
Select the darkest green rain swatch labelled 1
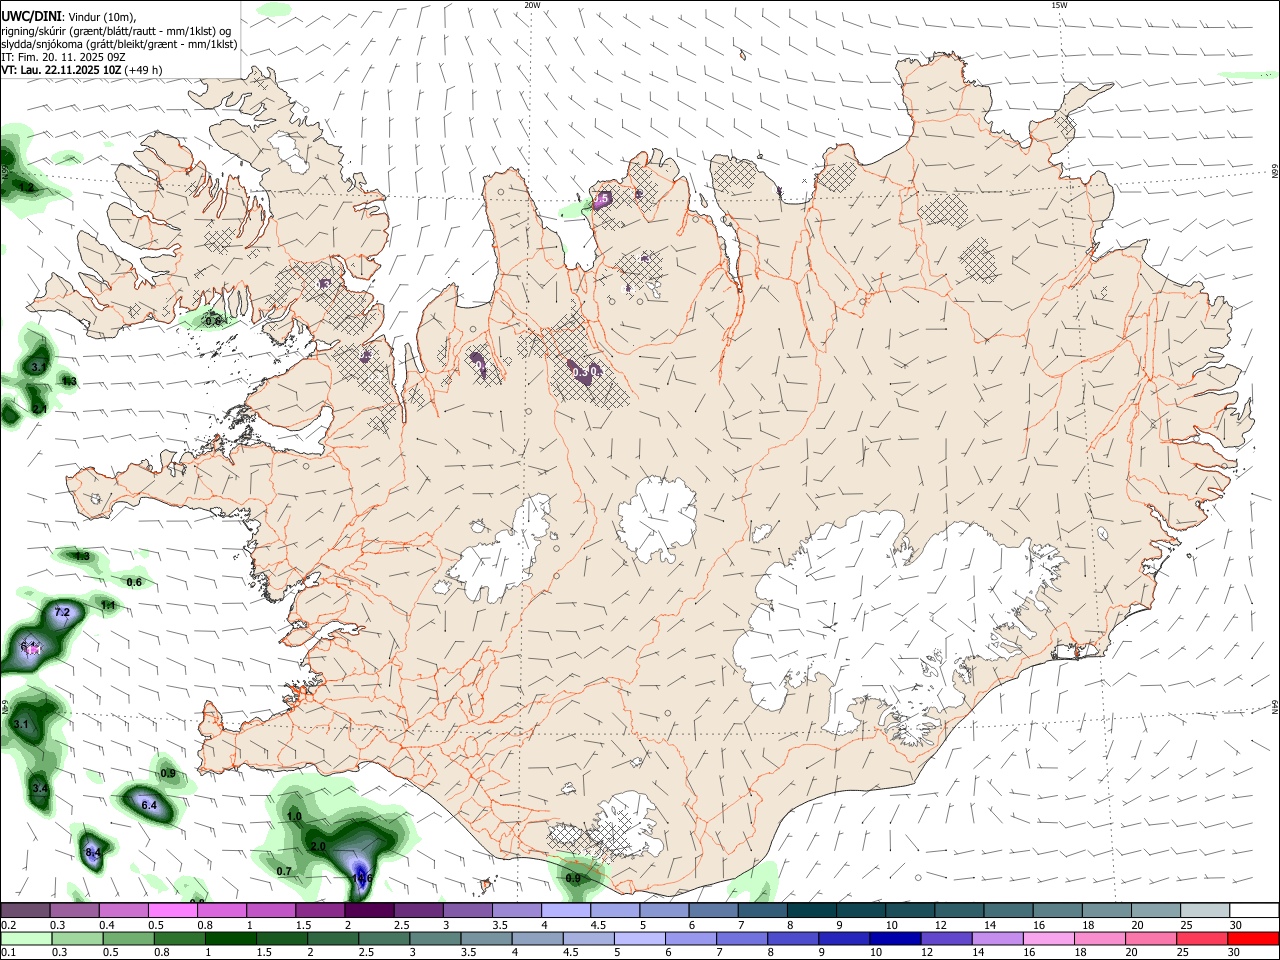point(230,939)
